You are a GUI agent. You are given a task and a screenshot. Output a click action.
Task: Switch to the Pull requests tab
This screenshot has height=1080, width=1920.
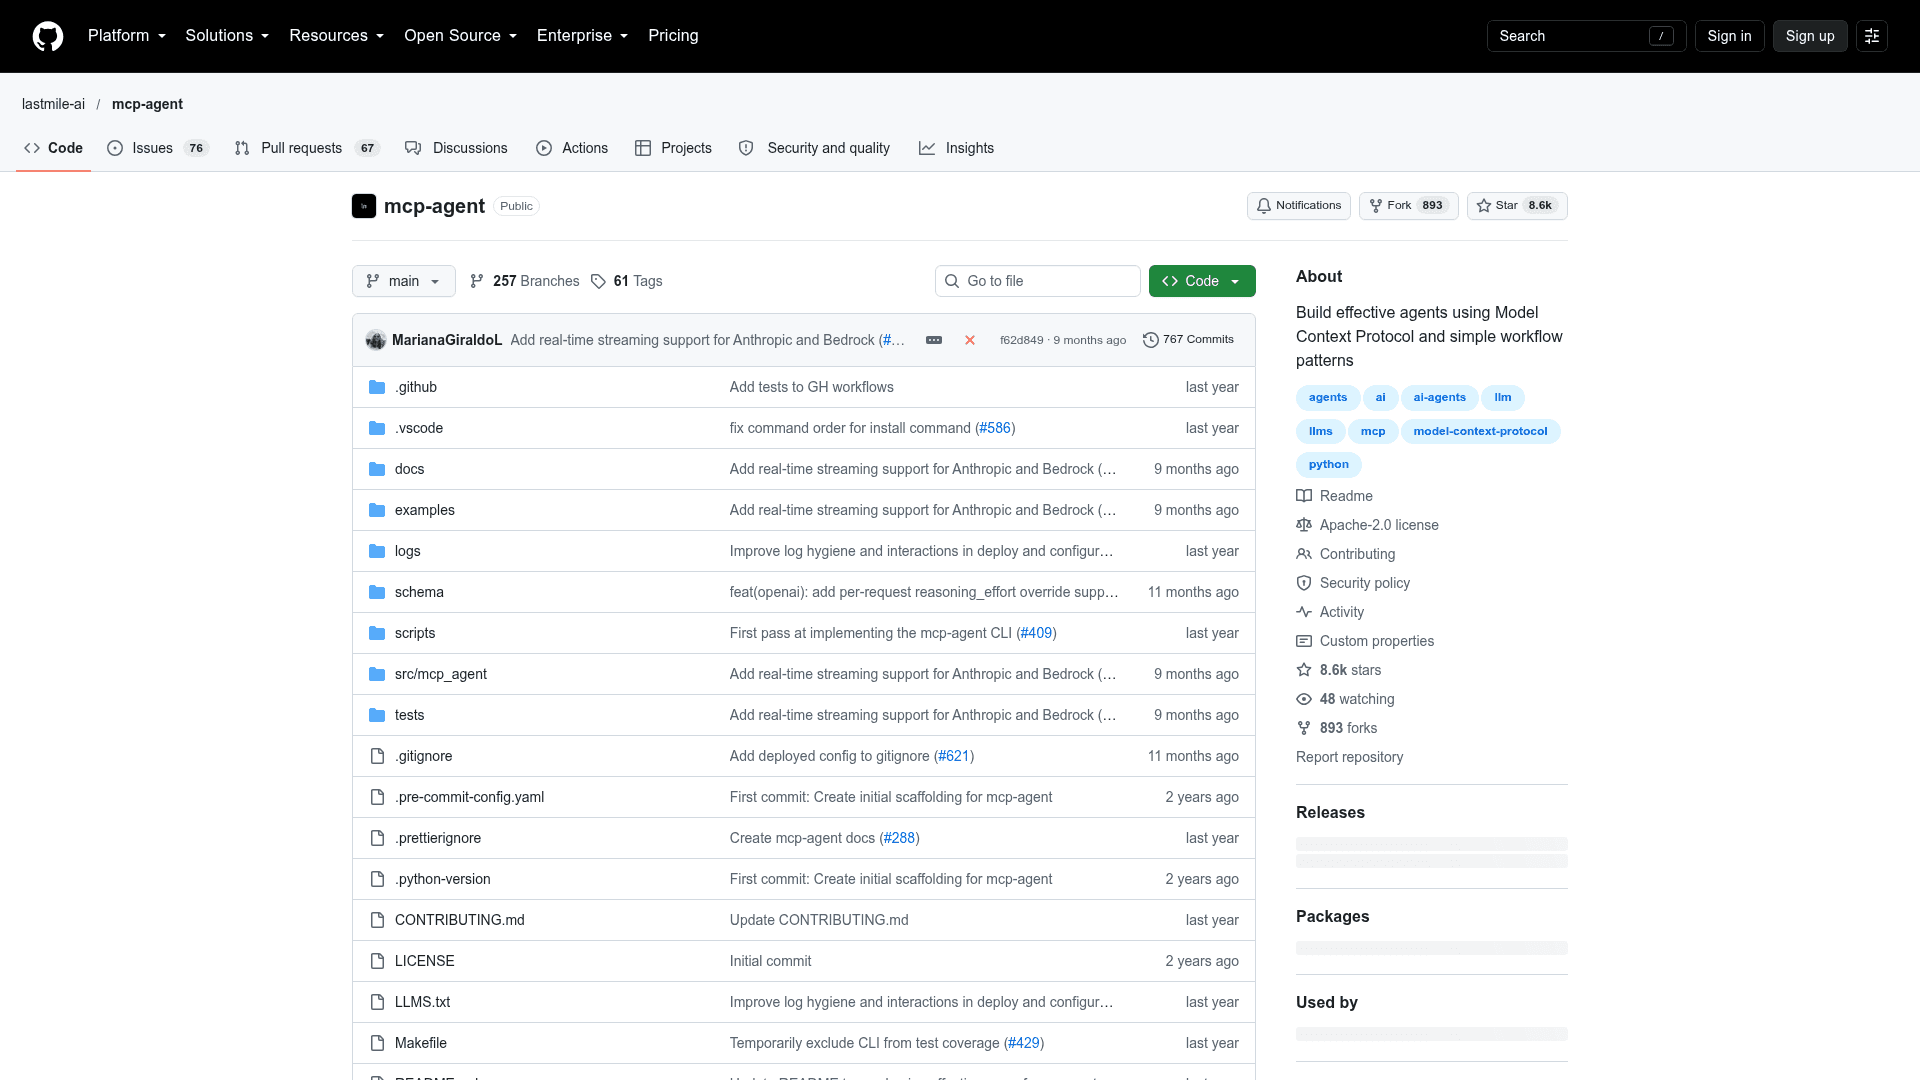(307, 148)
